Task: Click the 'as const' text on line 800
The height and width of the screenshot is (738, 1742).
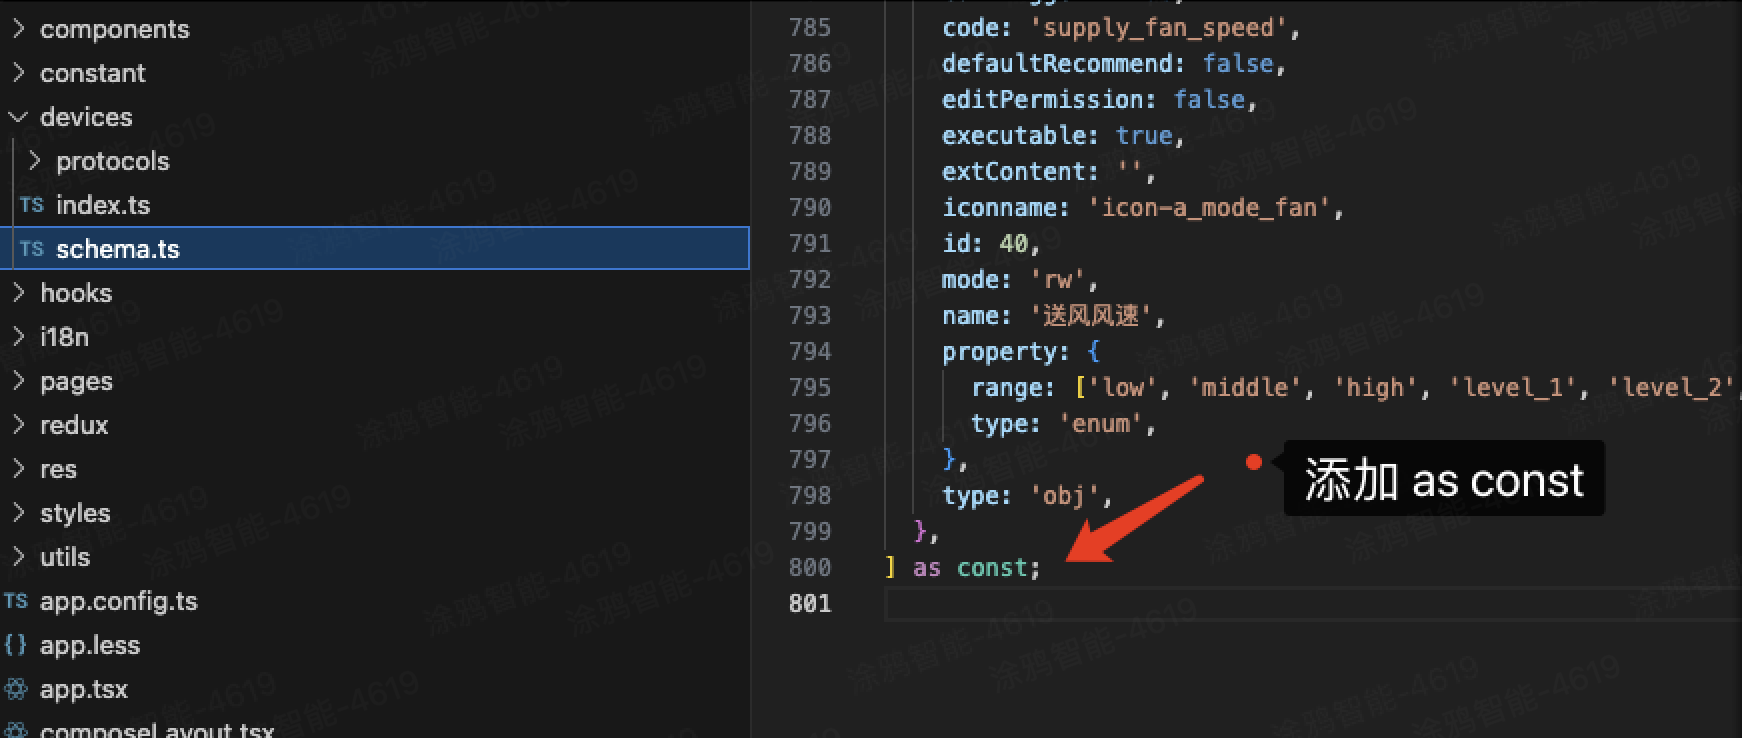Action: click(x=975, y=567)
